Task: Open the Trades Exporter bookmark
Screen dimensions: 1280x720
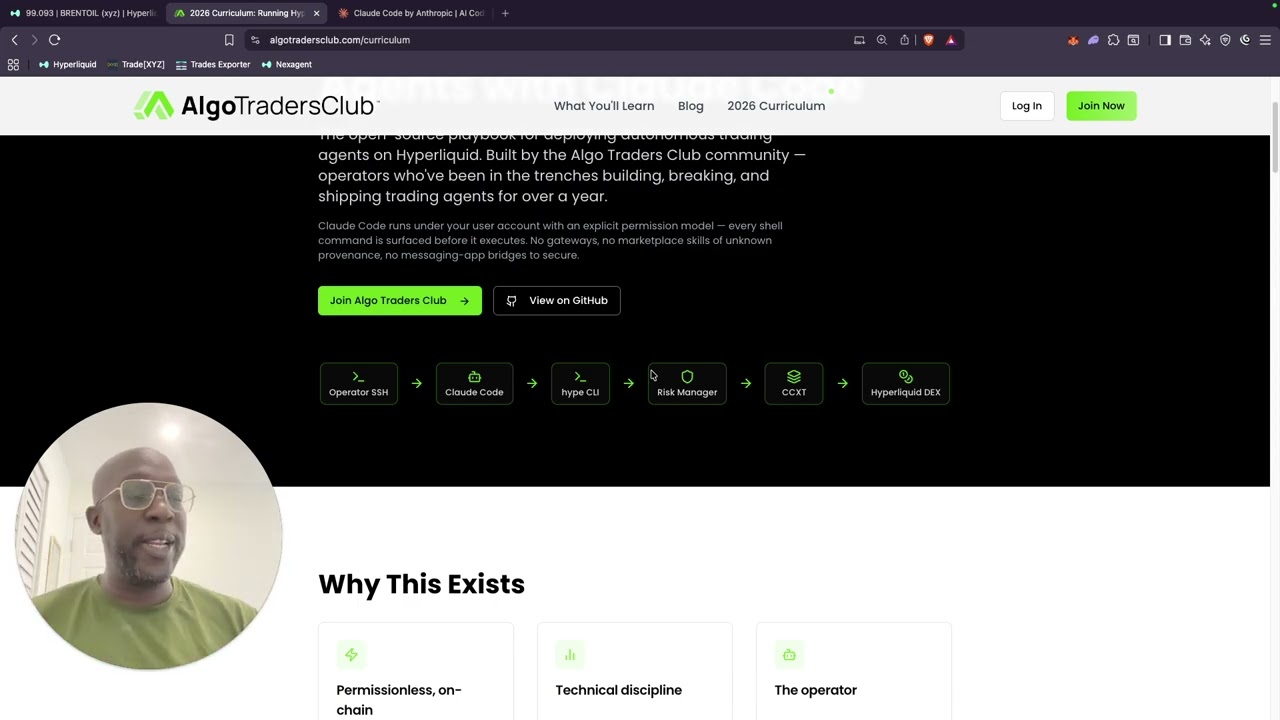Action: pos(213,64)
